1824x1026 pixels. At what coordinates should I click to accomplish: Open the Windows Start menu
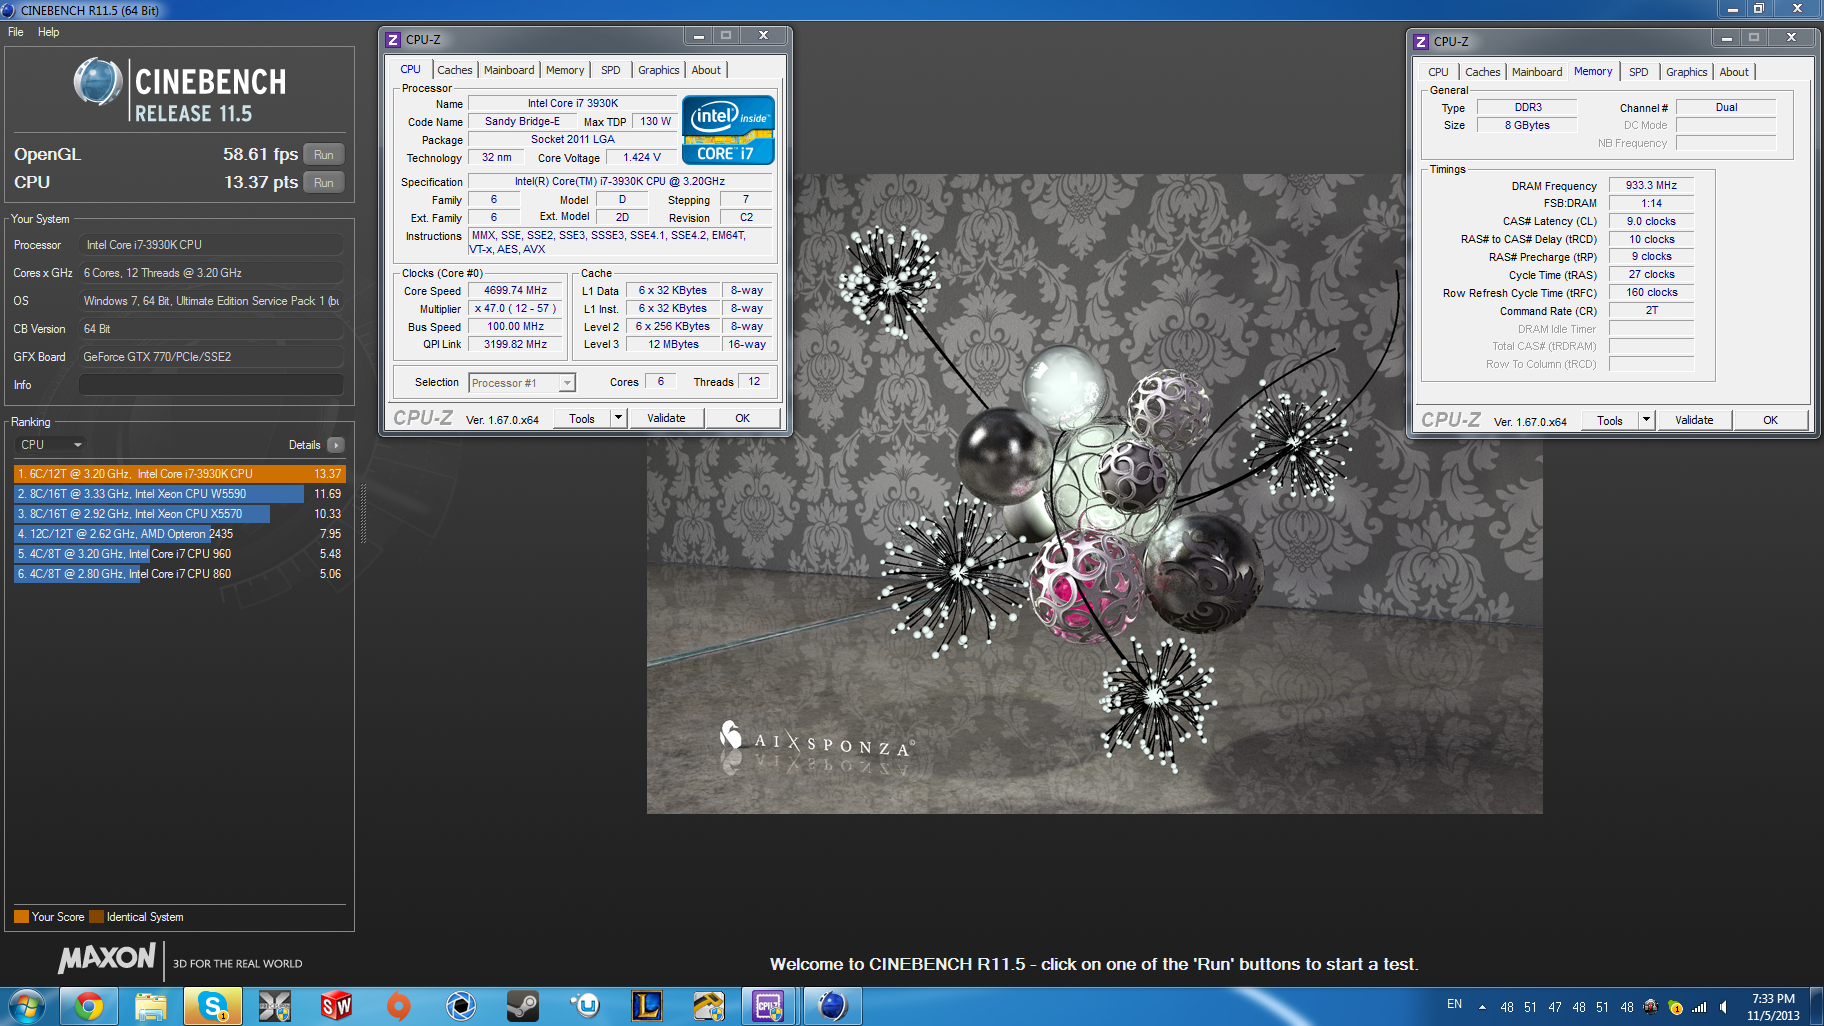tap(27, 1006)
